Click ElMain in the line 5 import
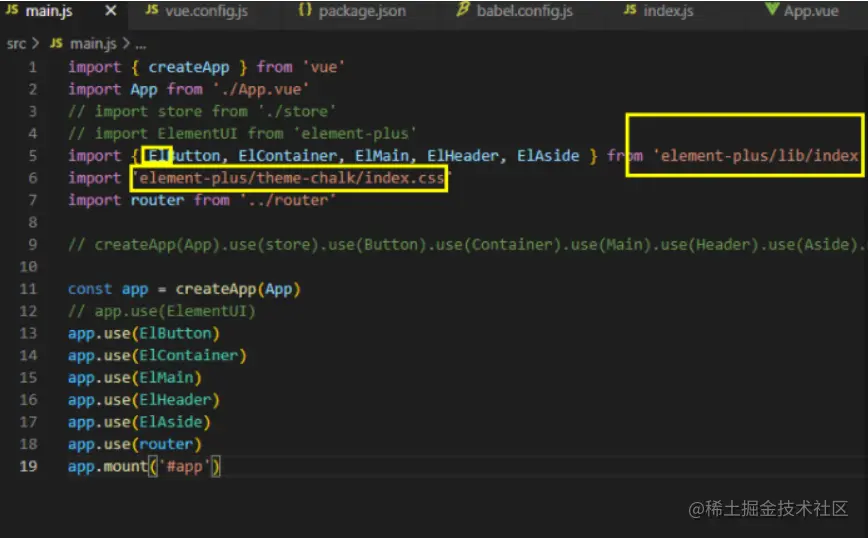 pyautogui.click(x=382, y=156)
